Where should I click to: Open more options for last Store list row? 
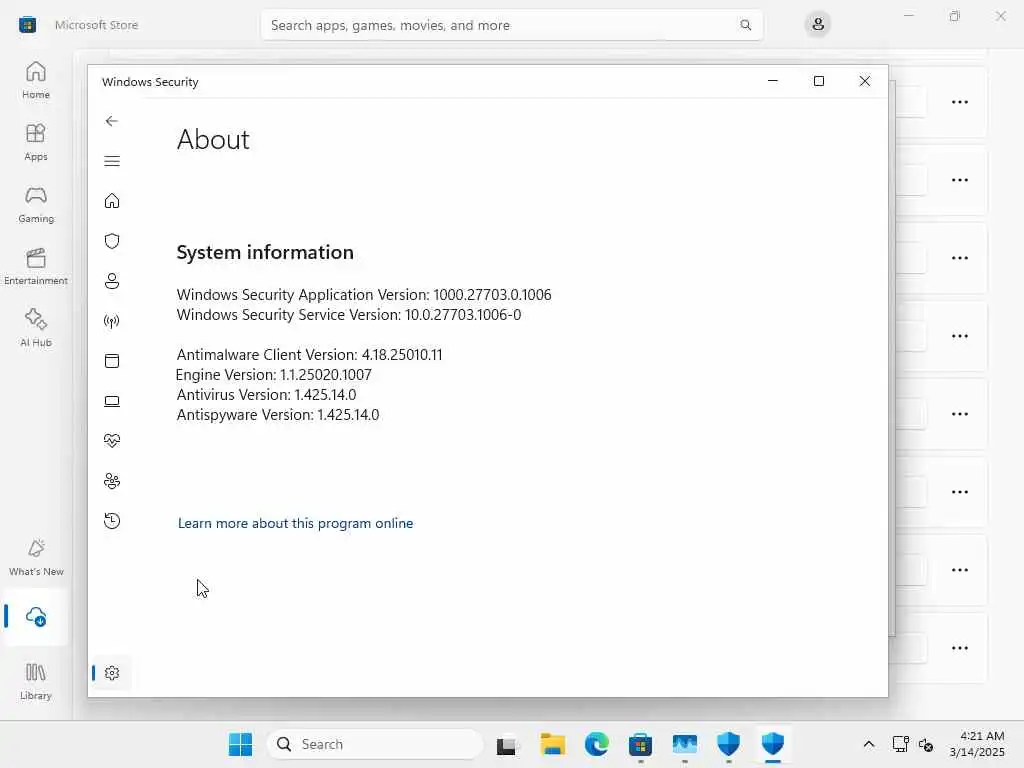click(959, 648)
